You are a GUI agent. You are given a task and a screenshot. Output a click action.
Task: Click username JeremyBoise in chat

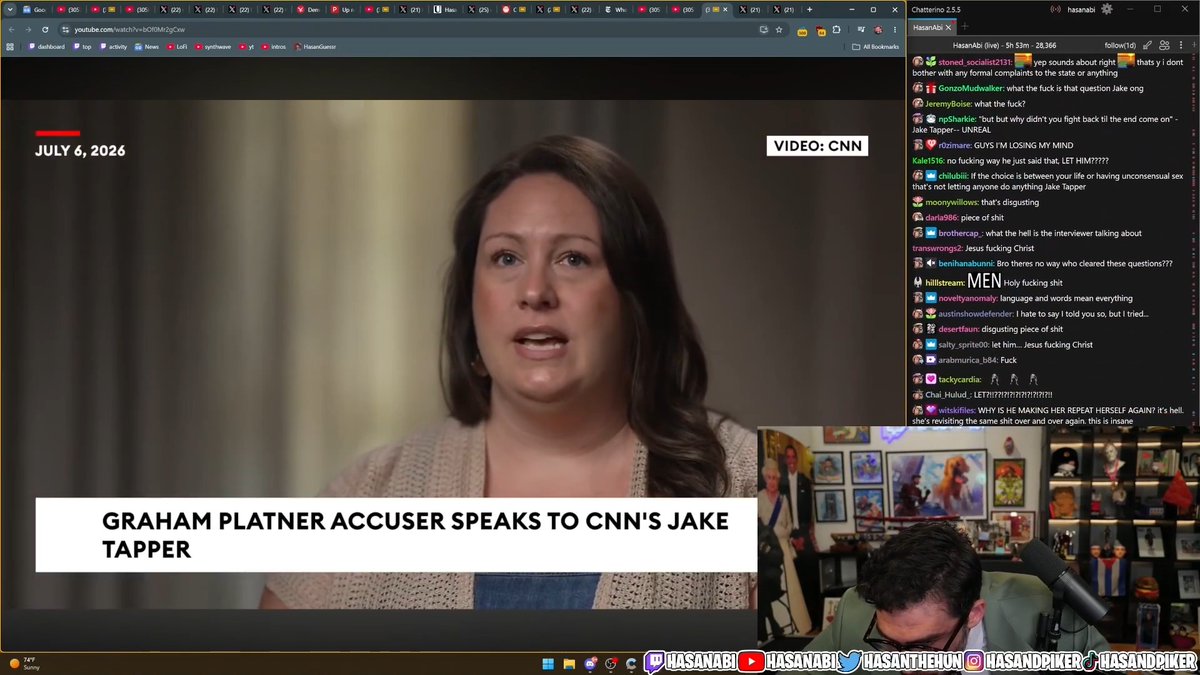click(948, 104)
